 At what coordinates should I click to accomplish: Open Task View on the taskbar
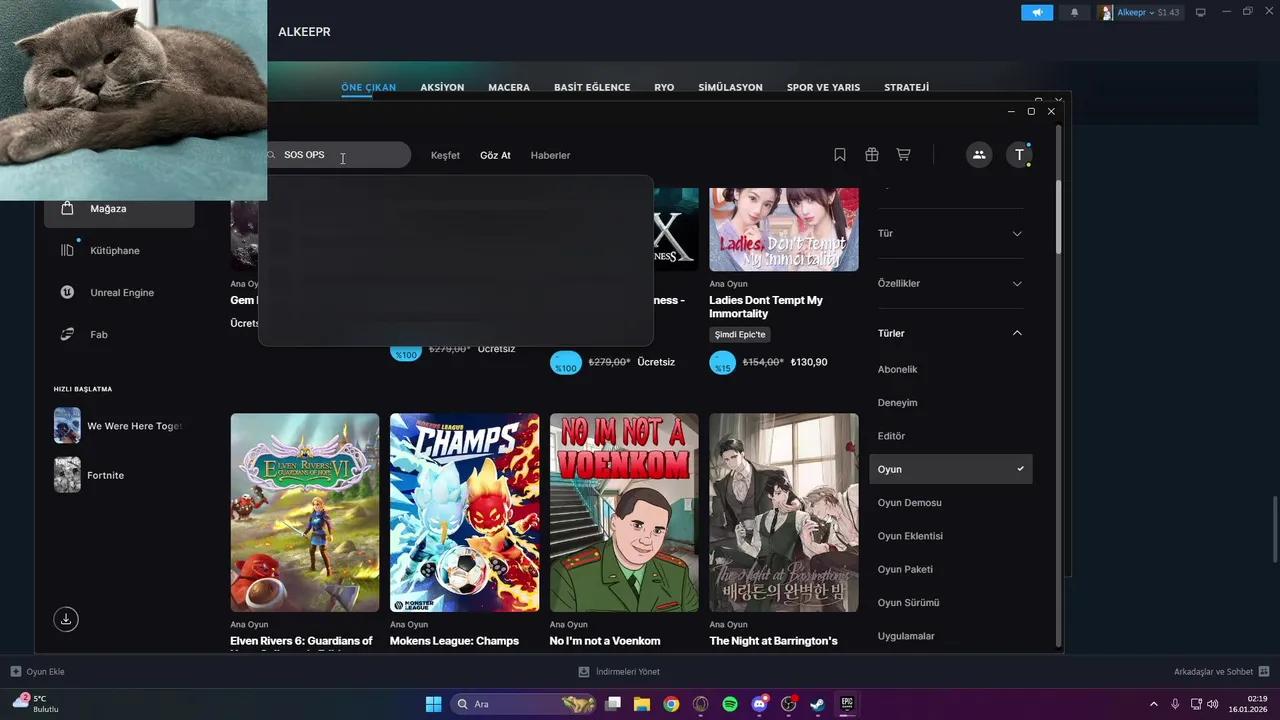613,704
